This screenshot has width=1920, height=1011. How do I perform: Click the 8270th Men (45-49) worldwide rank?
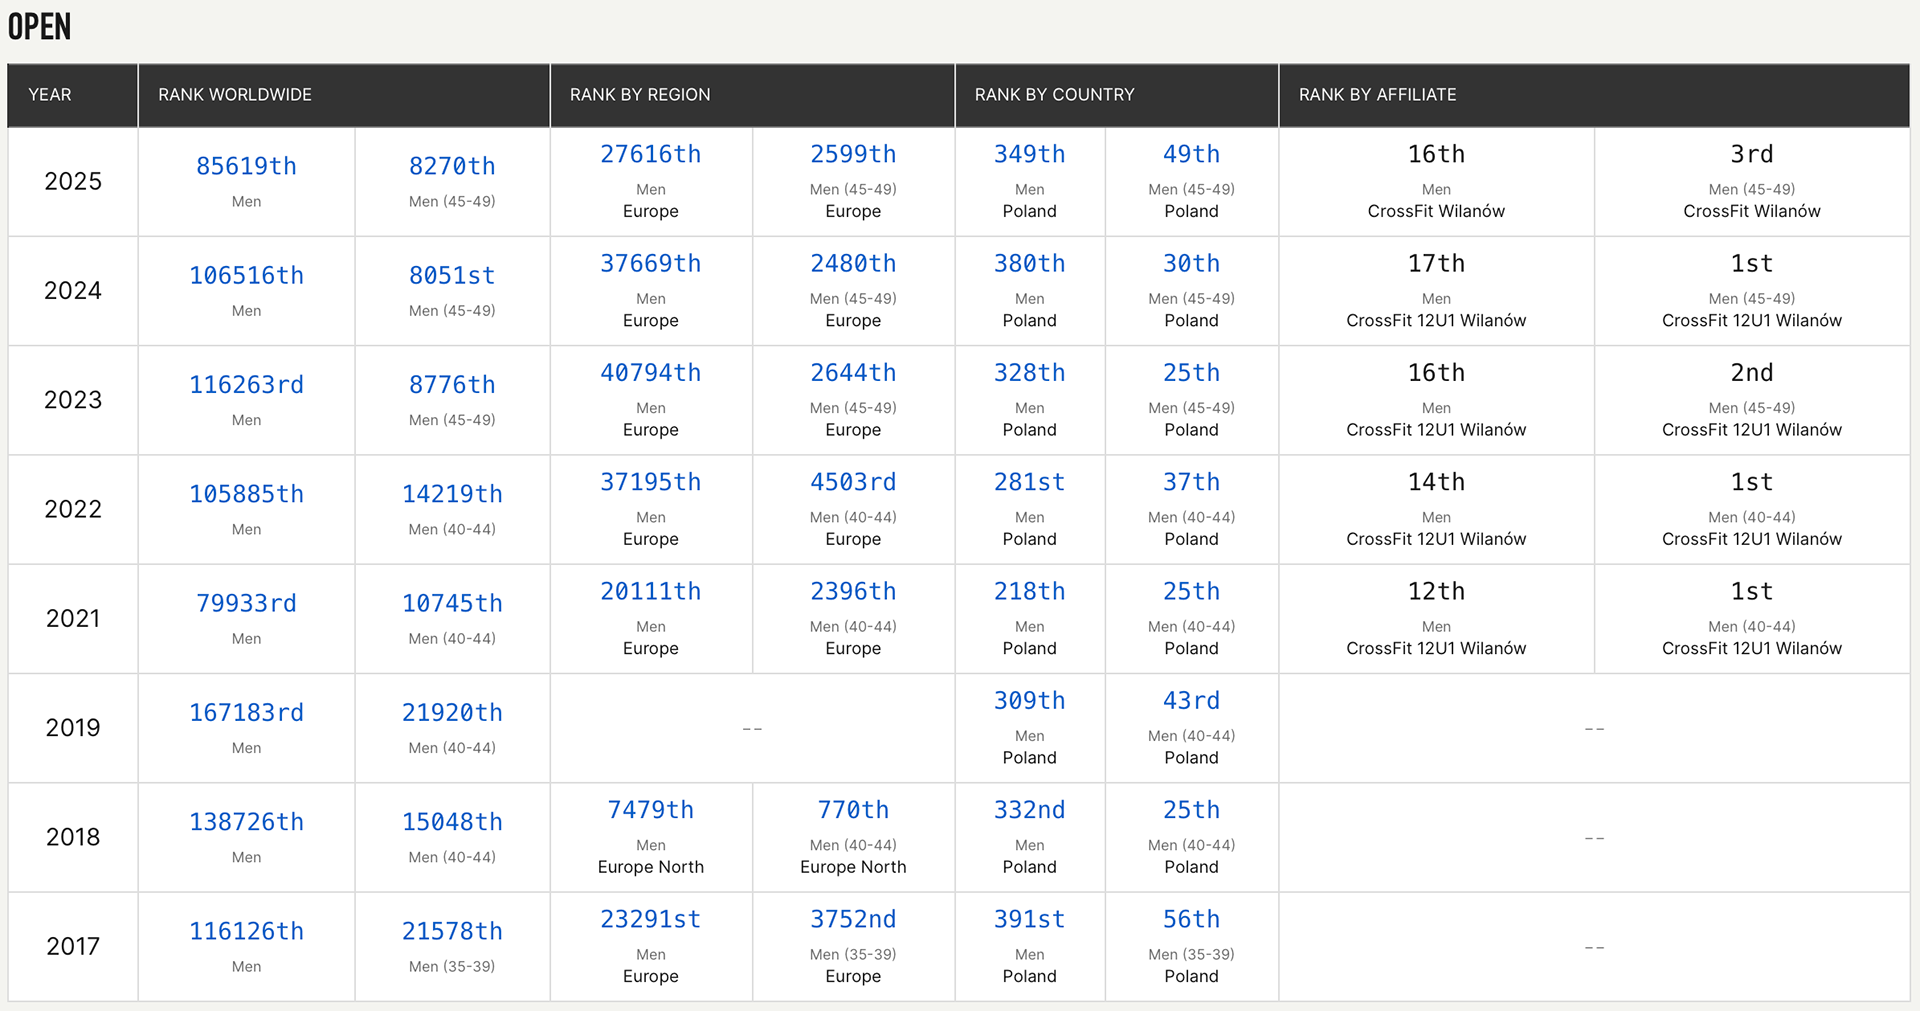tap(452, 166)
